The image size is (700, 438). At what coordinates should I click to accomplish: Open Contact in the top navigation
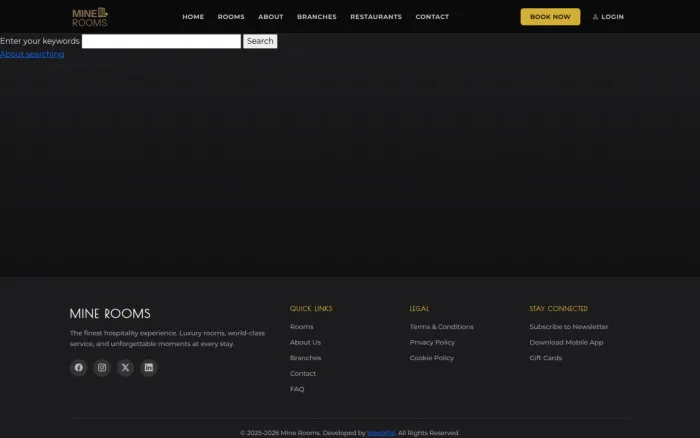point(432,17)
